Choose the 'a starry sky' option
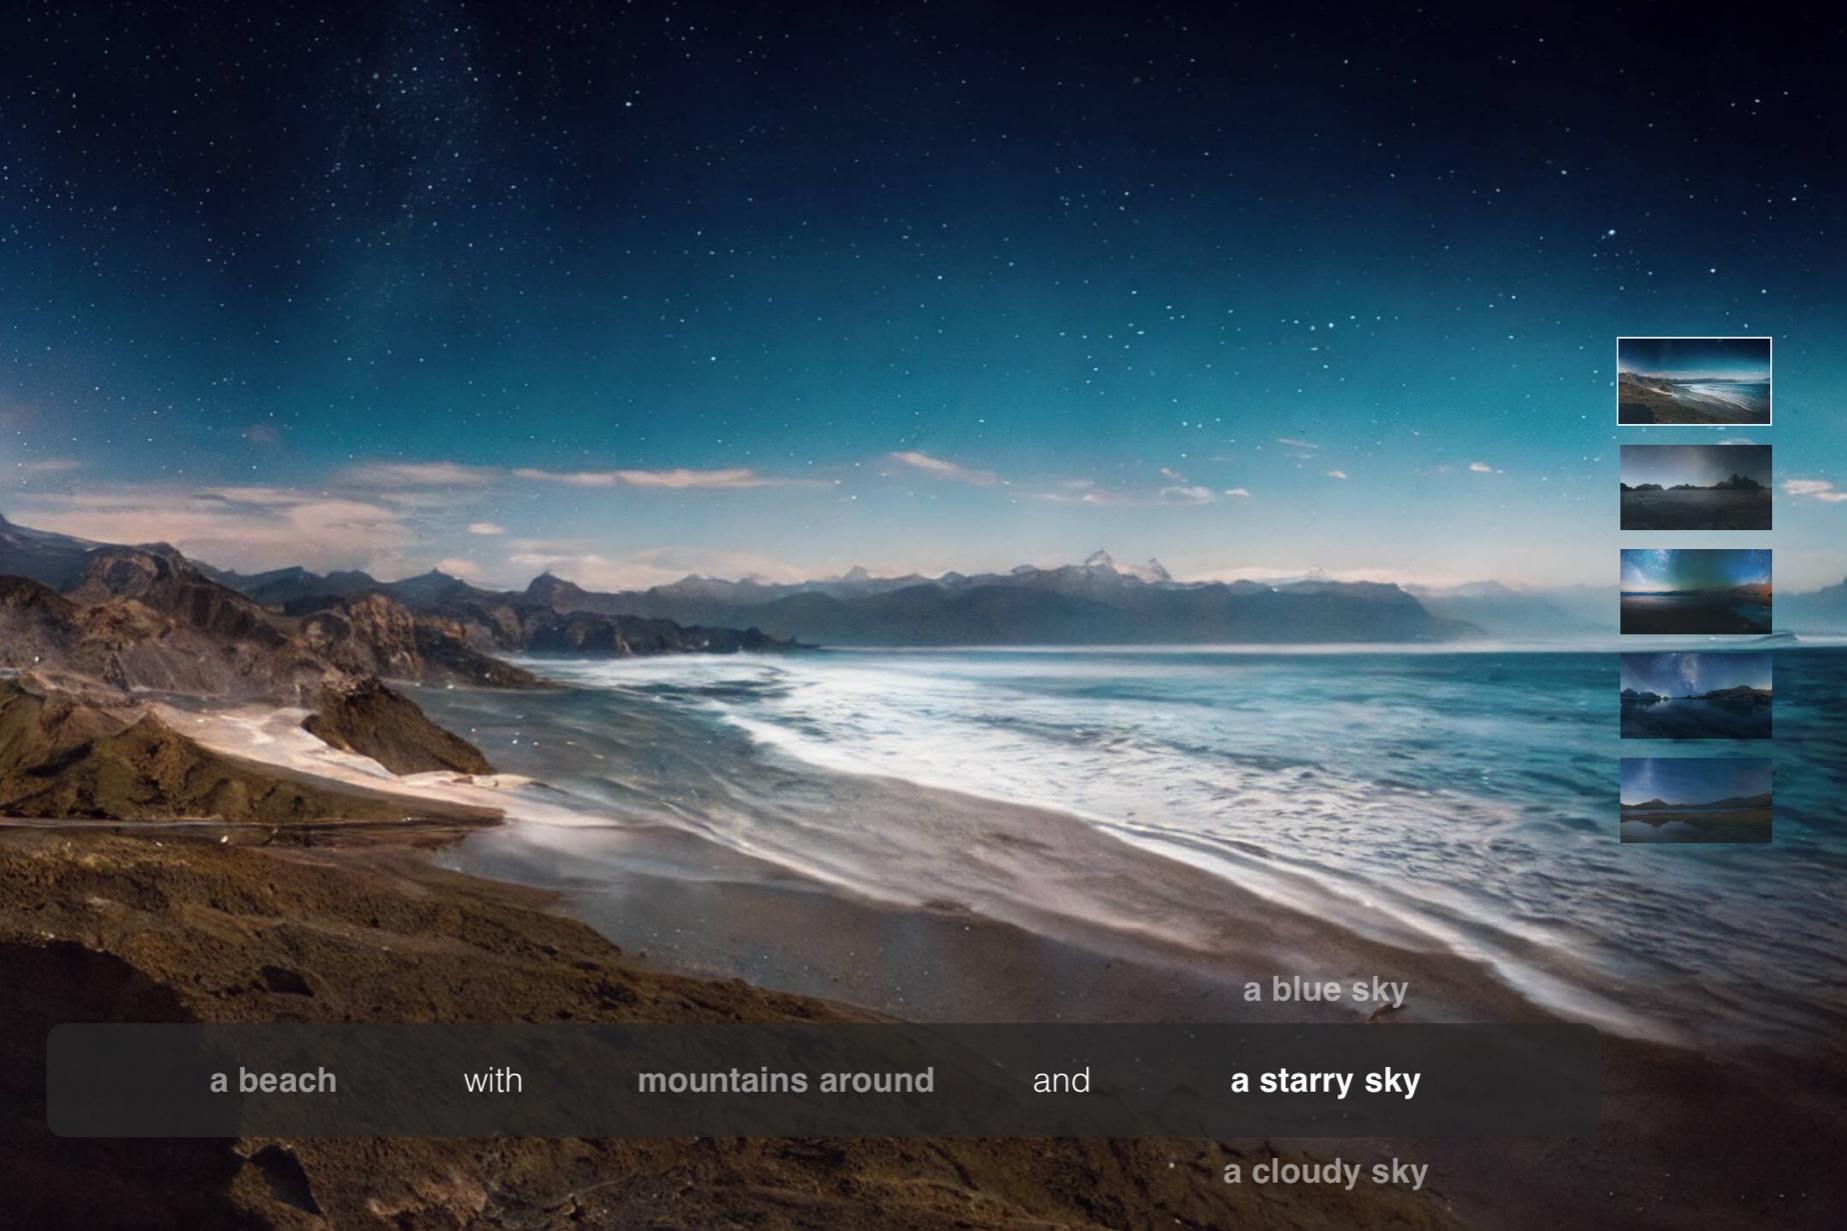The image size is (1847, 1231). point(1325,1081)
